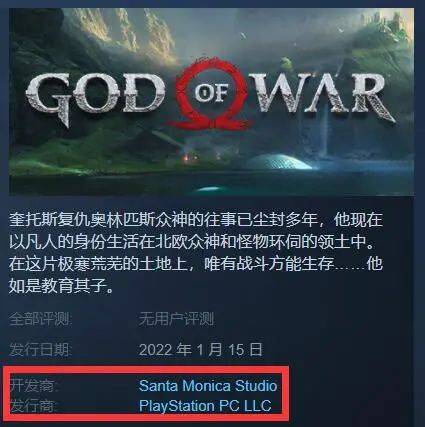Click the waterfall in the header artwork
The image size is (425, 427).
(324, 135)
